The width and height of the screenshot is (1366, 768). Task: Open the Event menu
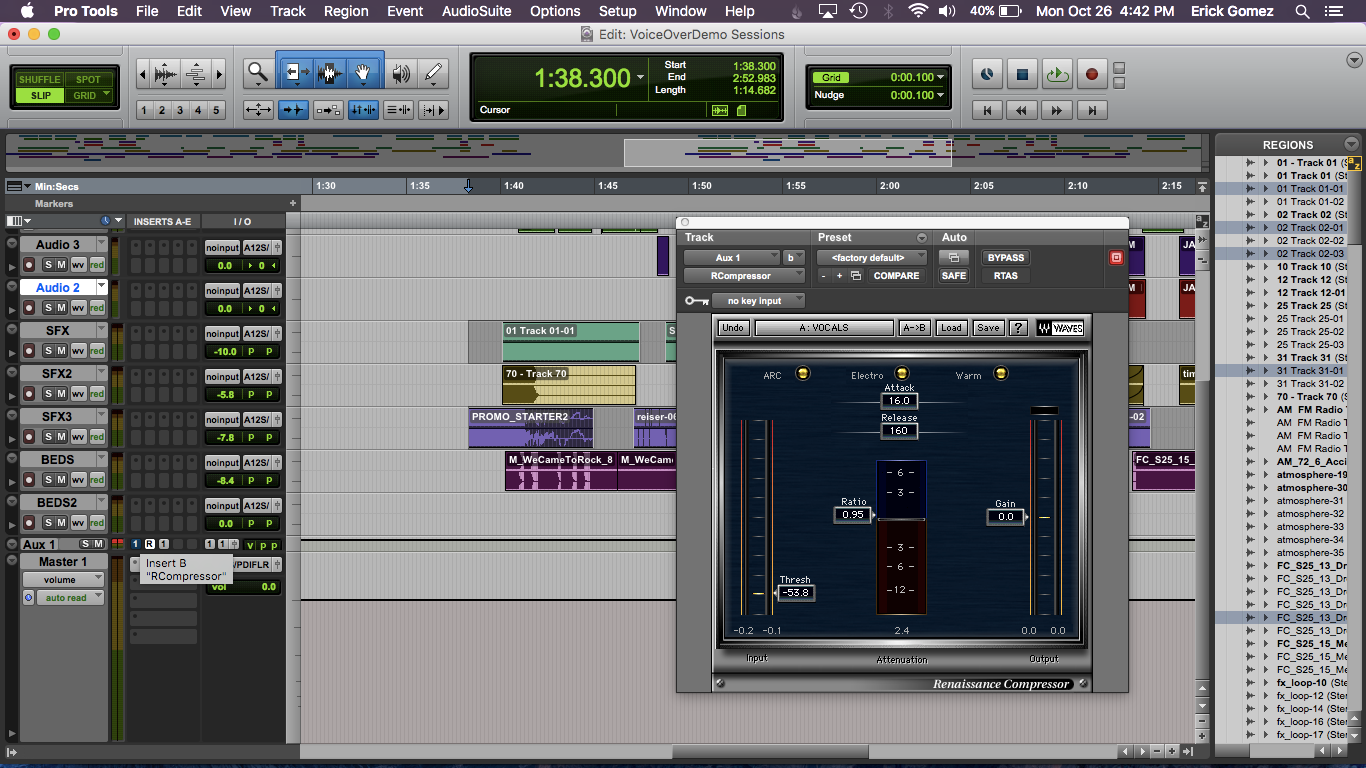405,11
